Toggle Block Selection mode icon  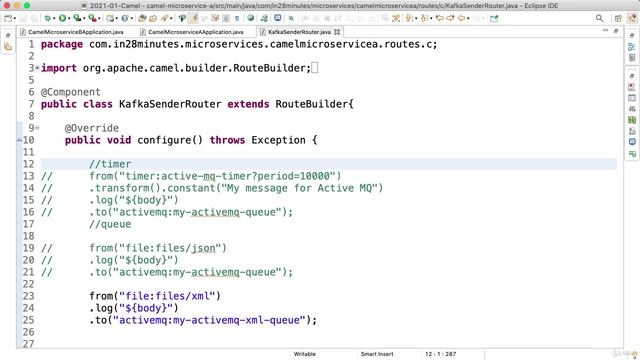tap(225, 18)
